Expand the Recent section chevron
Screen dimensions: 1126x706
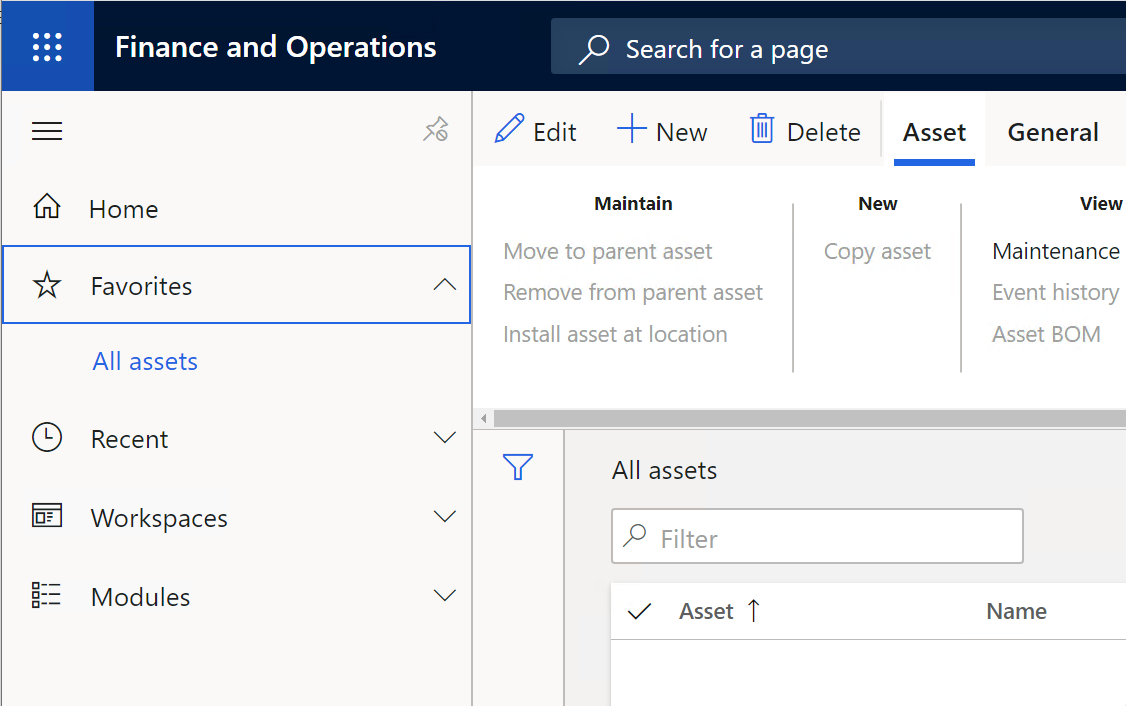click(x=445, y=437)
